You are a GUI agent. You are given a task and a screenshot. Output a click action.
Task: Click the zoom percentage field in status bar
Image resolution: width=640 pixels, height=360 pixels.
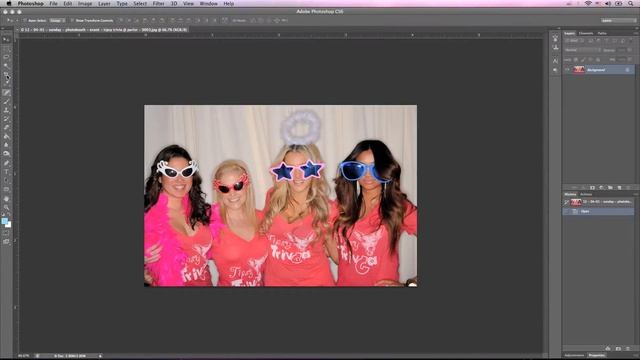pyautogui.click(x=24, y=356)
